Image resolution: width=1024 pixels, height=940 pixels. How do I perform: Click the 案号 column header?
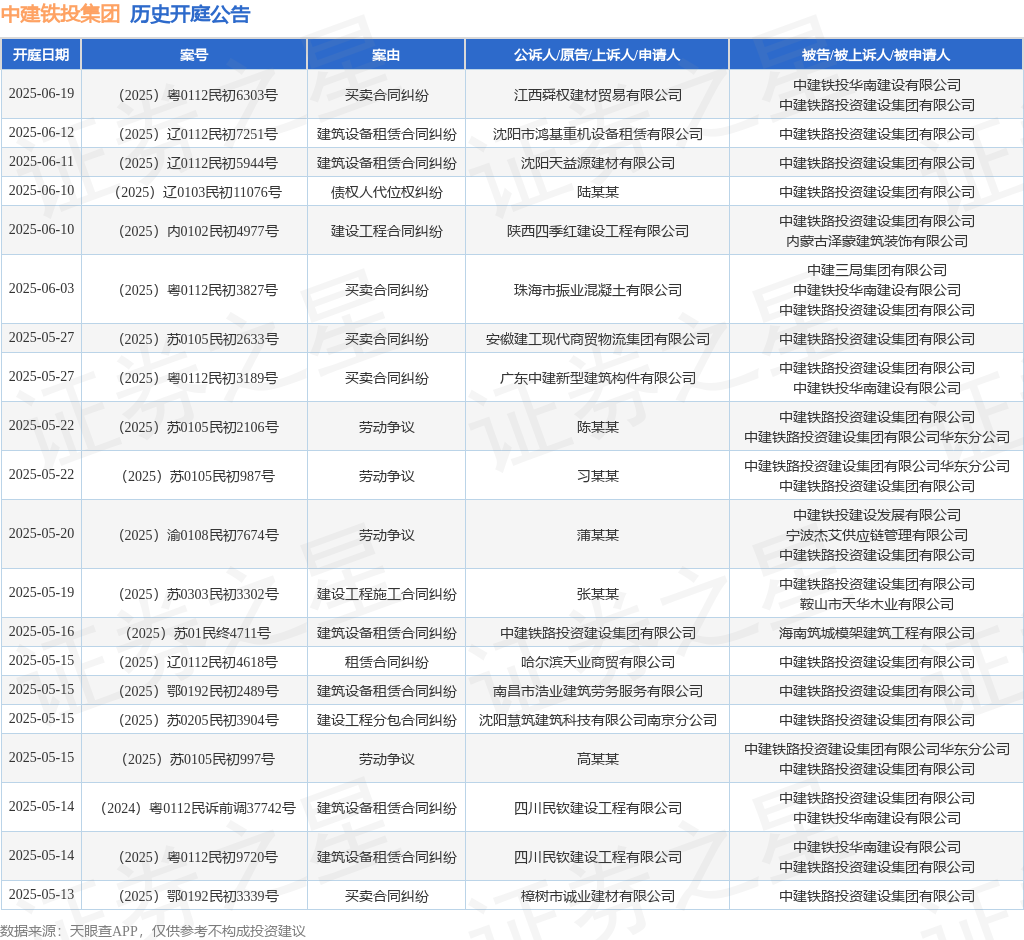194,55
